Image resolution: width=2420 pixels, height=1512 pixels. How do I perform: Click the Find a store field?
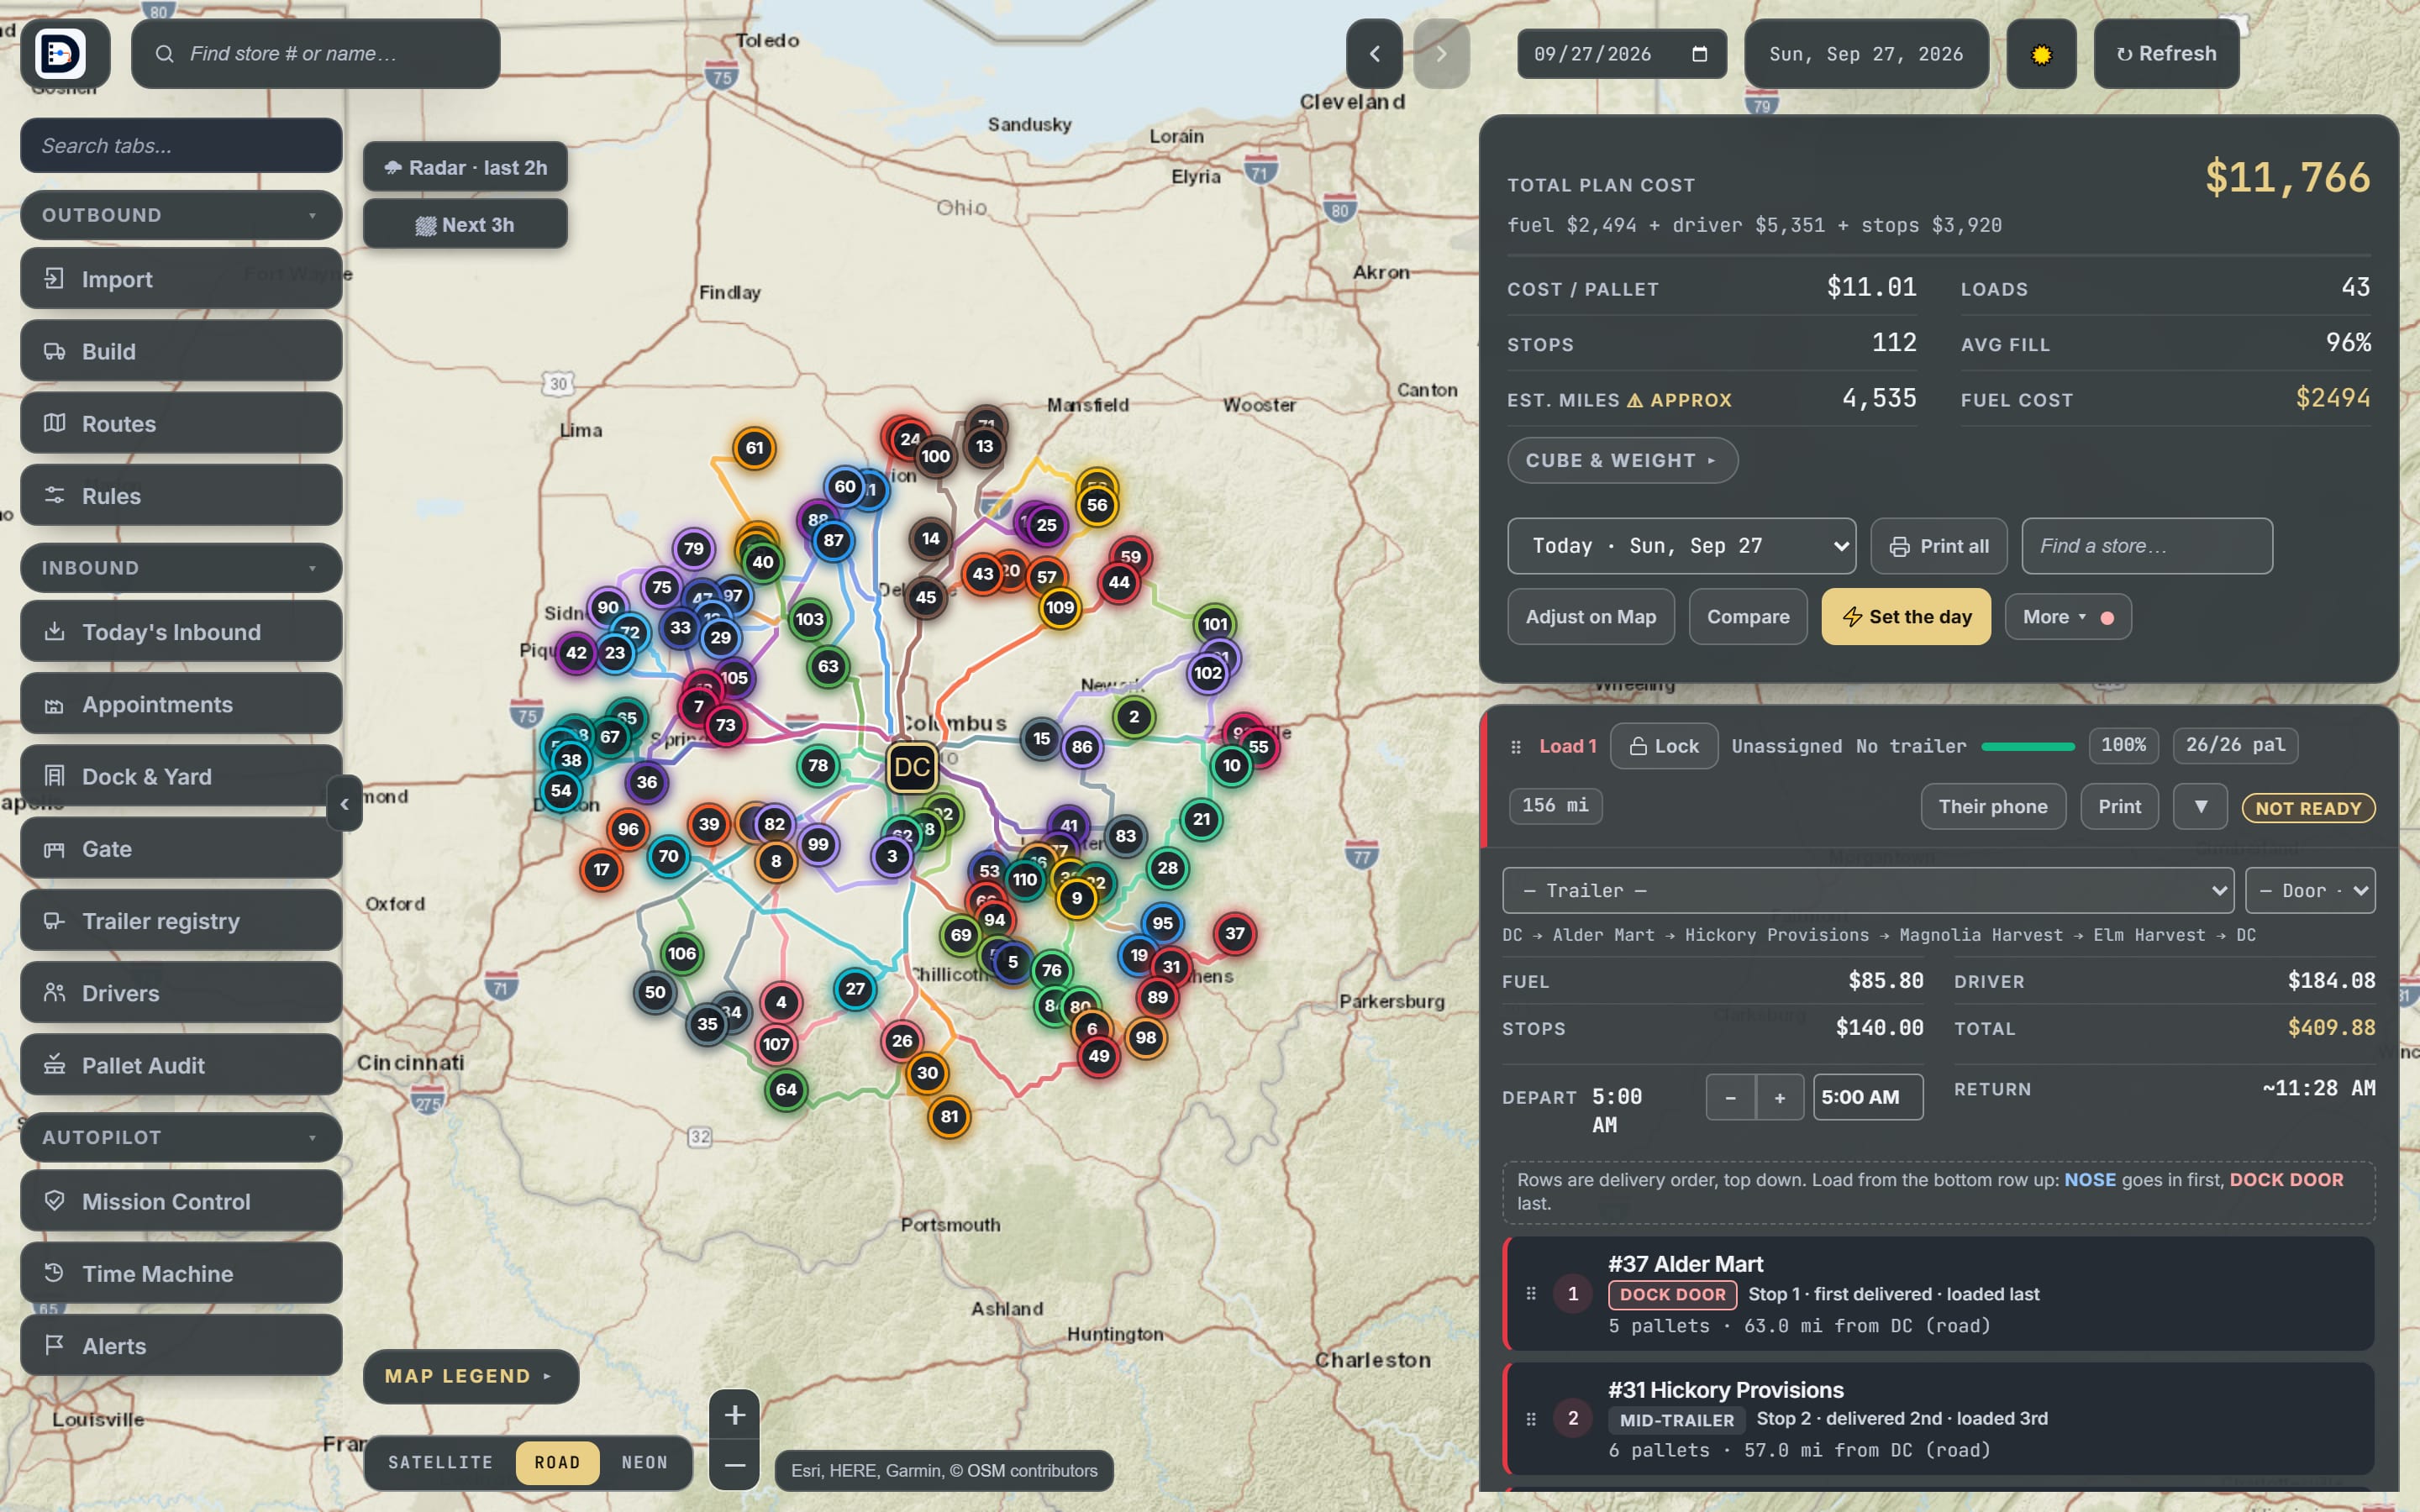[x=2147, y=546]
